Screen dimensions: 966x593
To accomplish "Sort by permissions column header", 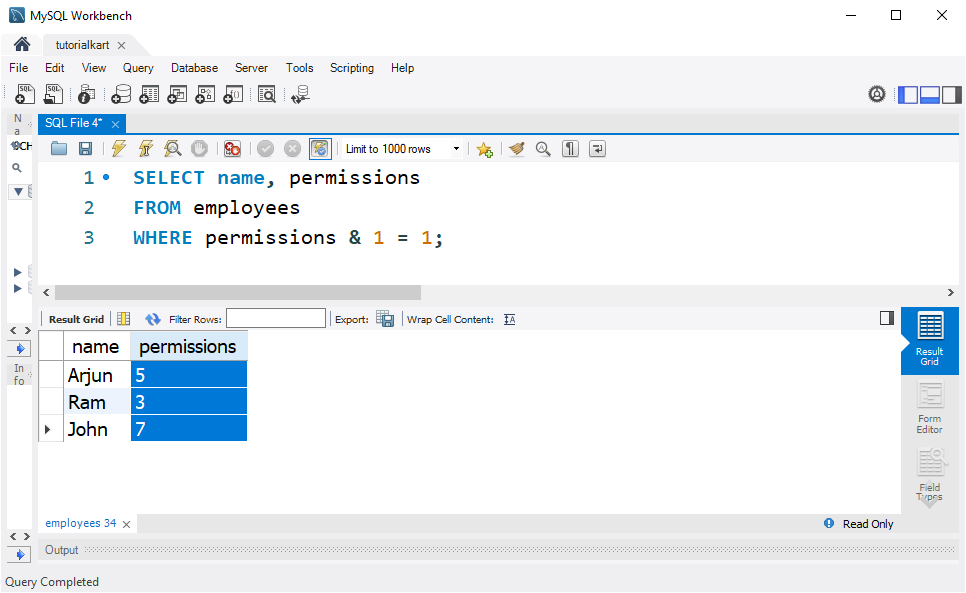I will 188,347.
